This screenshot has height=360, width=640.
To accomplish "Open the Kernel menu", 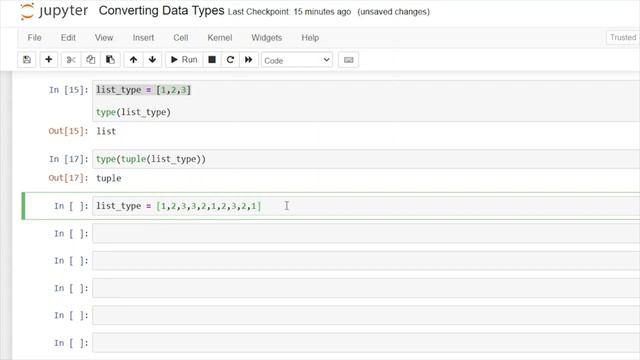I will click(220, 38).
